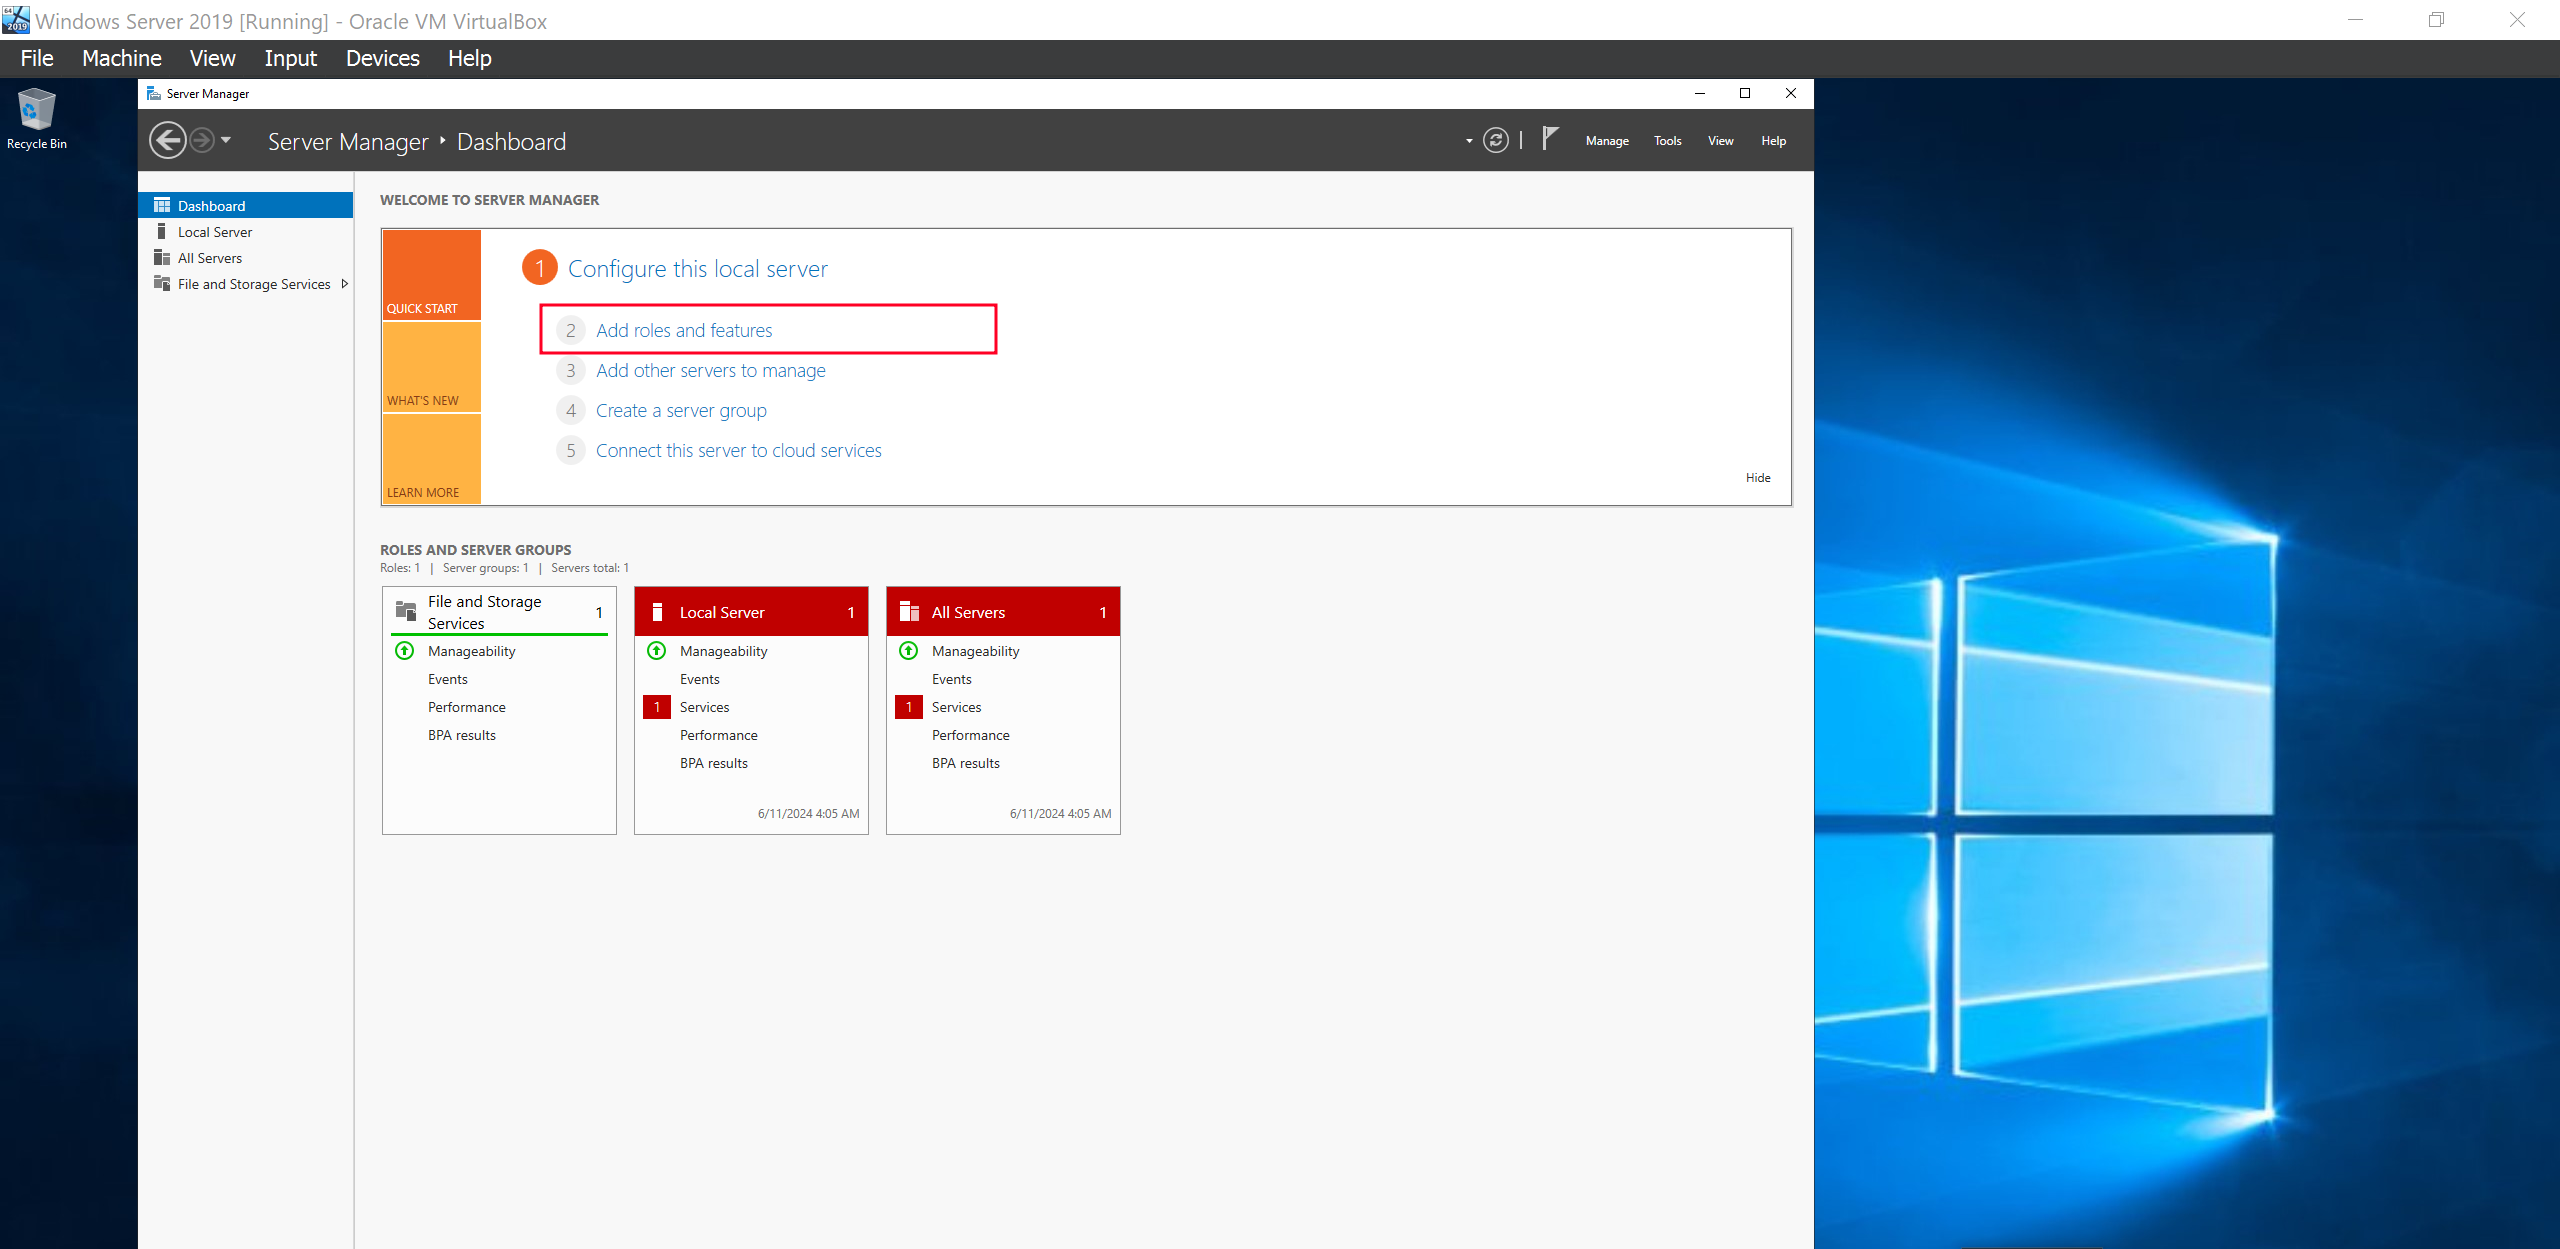Click Services in Local Server tile
The height and width of the screenshot is (1249, 2560).
coord(704,707)
